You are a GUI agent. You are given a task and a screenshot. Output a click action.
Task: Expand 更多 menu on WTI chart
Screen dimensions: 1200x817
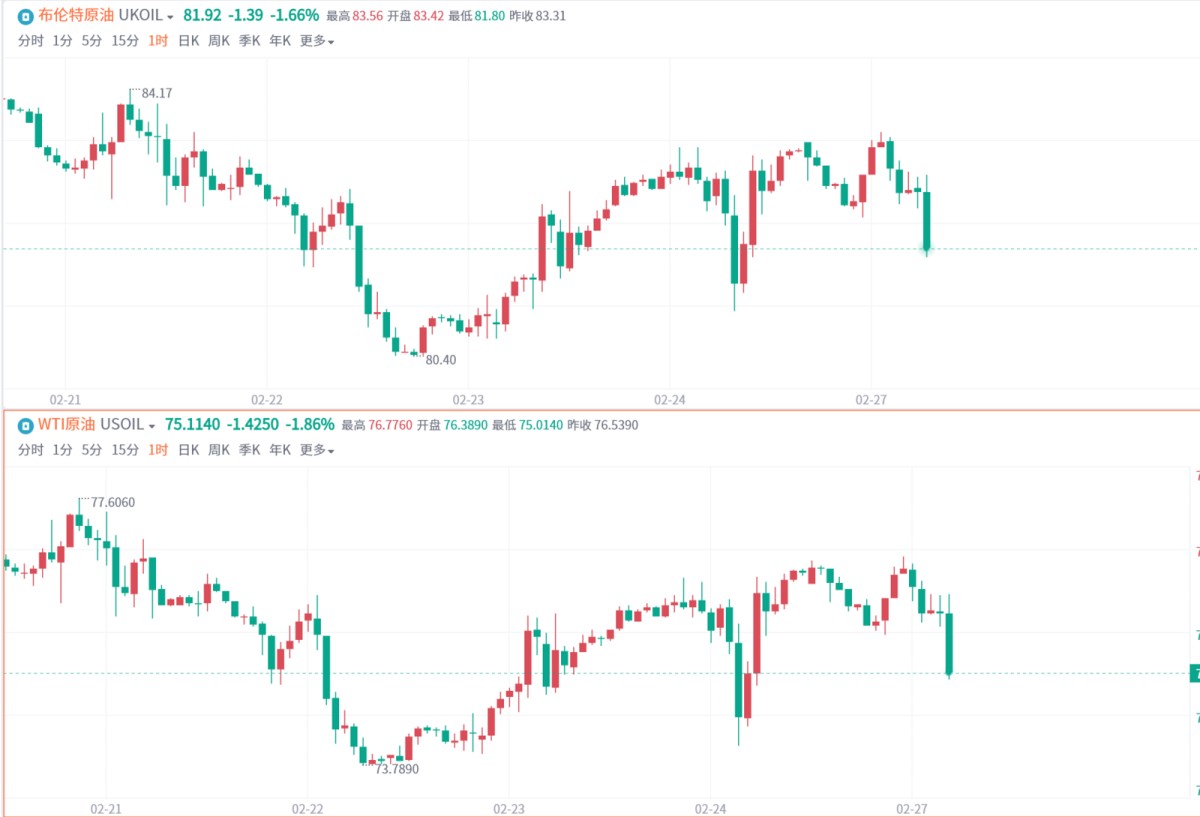[317, 450]
